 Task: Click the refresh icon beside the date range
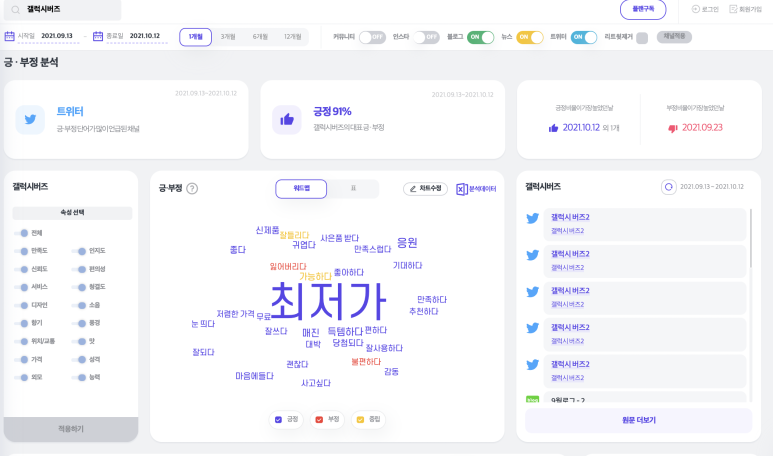pyautogui.click(x=668, y=187)
